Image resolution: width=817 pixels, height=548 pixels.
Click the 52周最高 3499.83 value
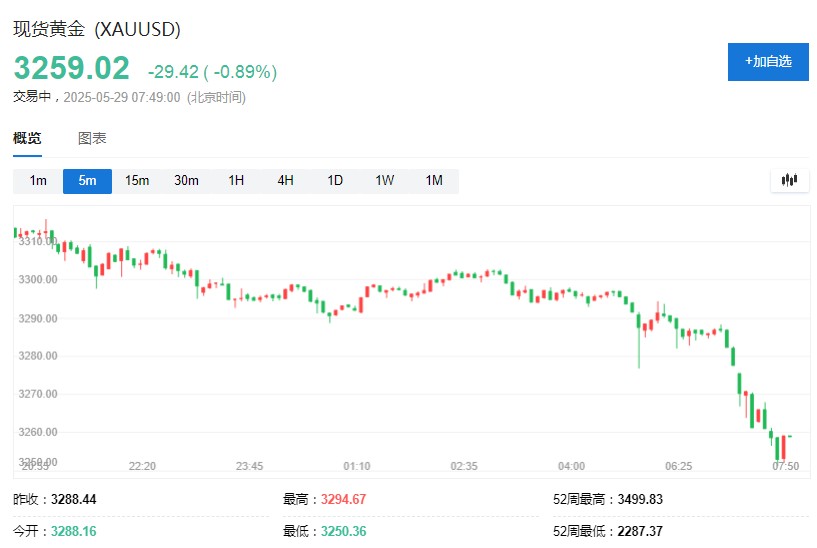pos(640,499)
